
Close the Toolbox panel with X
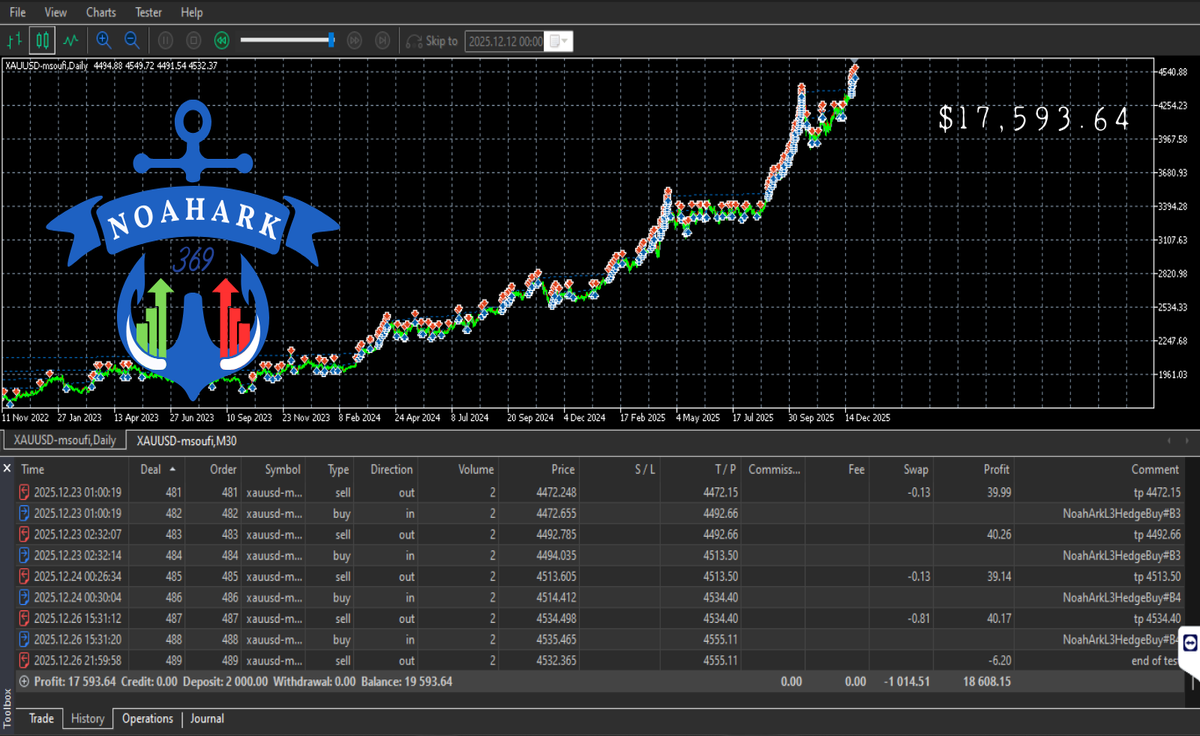(8, 468)
